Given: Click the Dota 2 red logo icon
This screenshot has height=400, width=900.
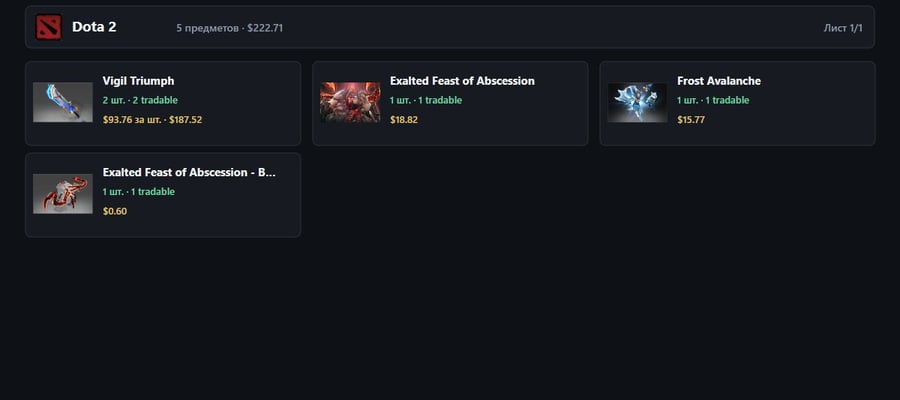Looking at the screenshot, I should [x=48, y=27].
